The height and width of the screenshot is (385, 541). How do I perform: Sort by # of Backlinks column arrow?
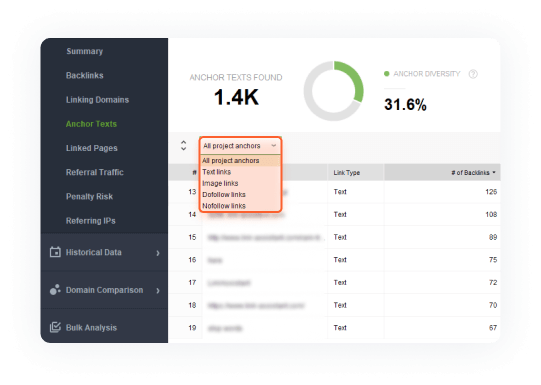pos(494,172)
